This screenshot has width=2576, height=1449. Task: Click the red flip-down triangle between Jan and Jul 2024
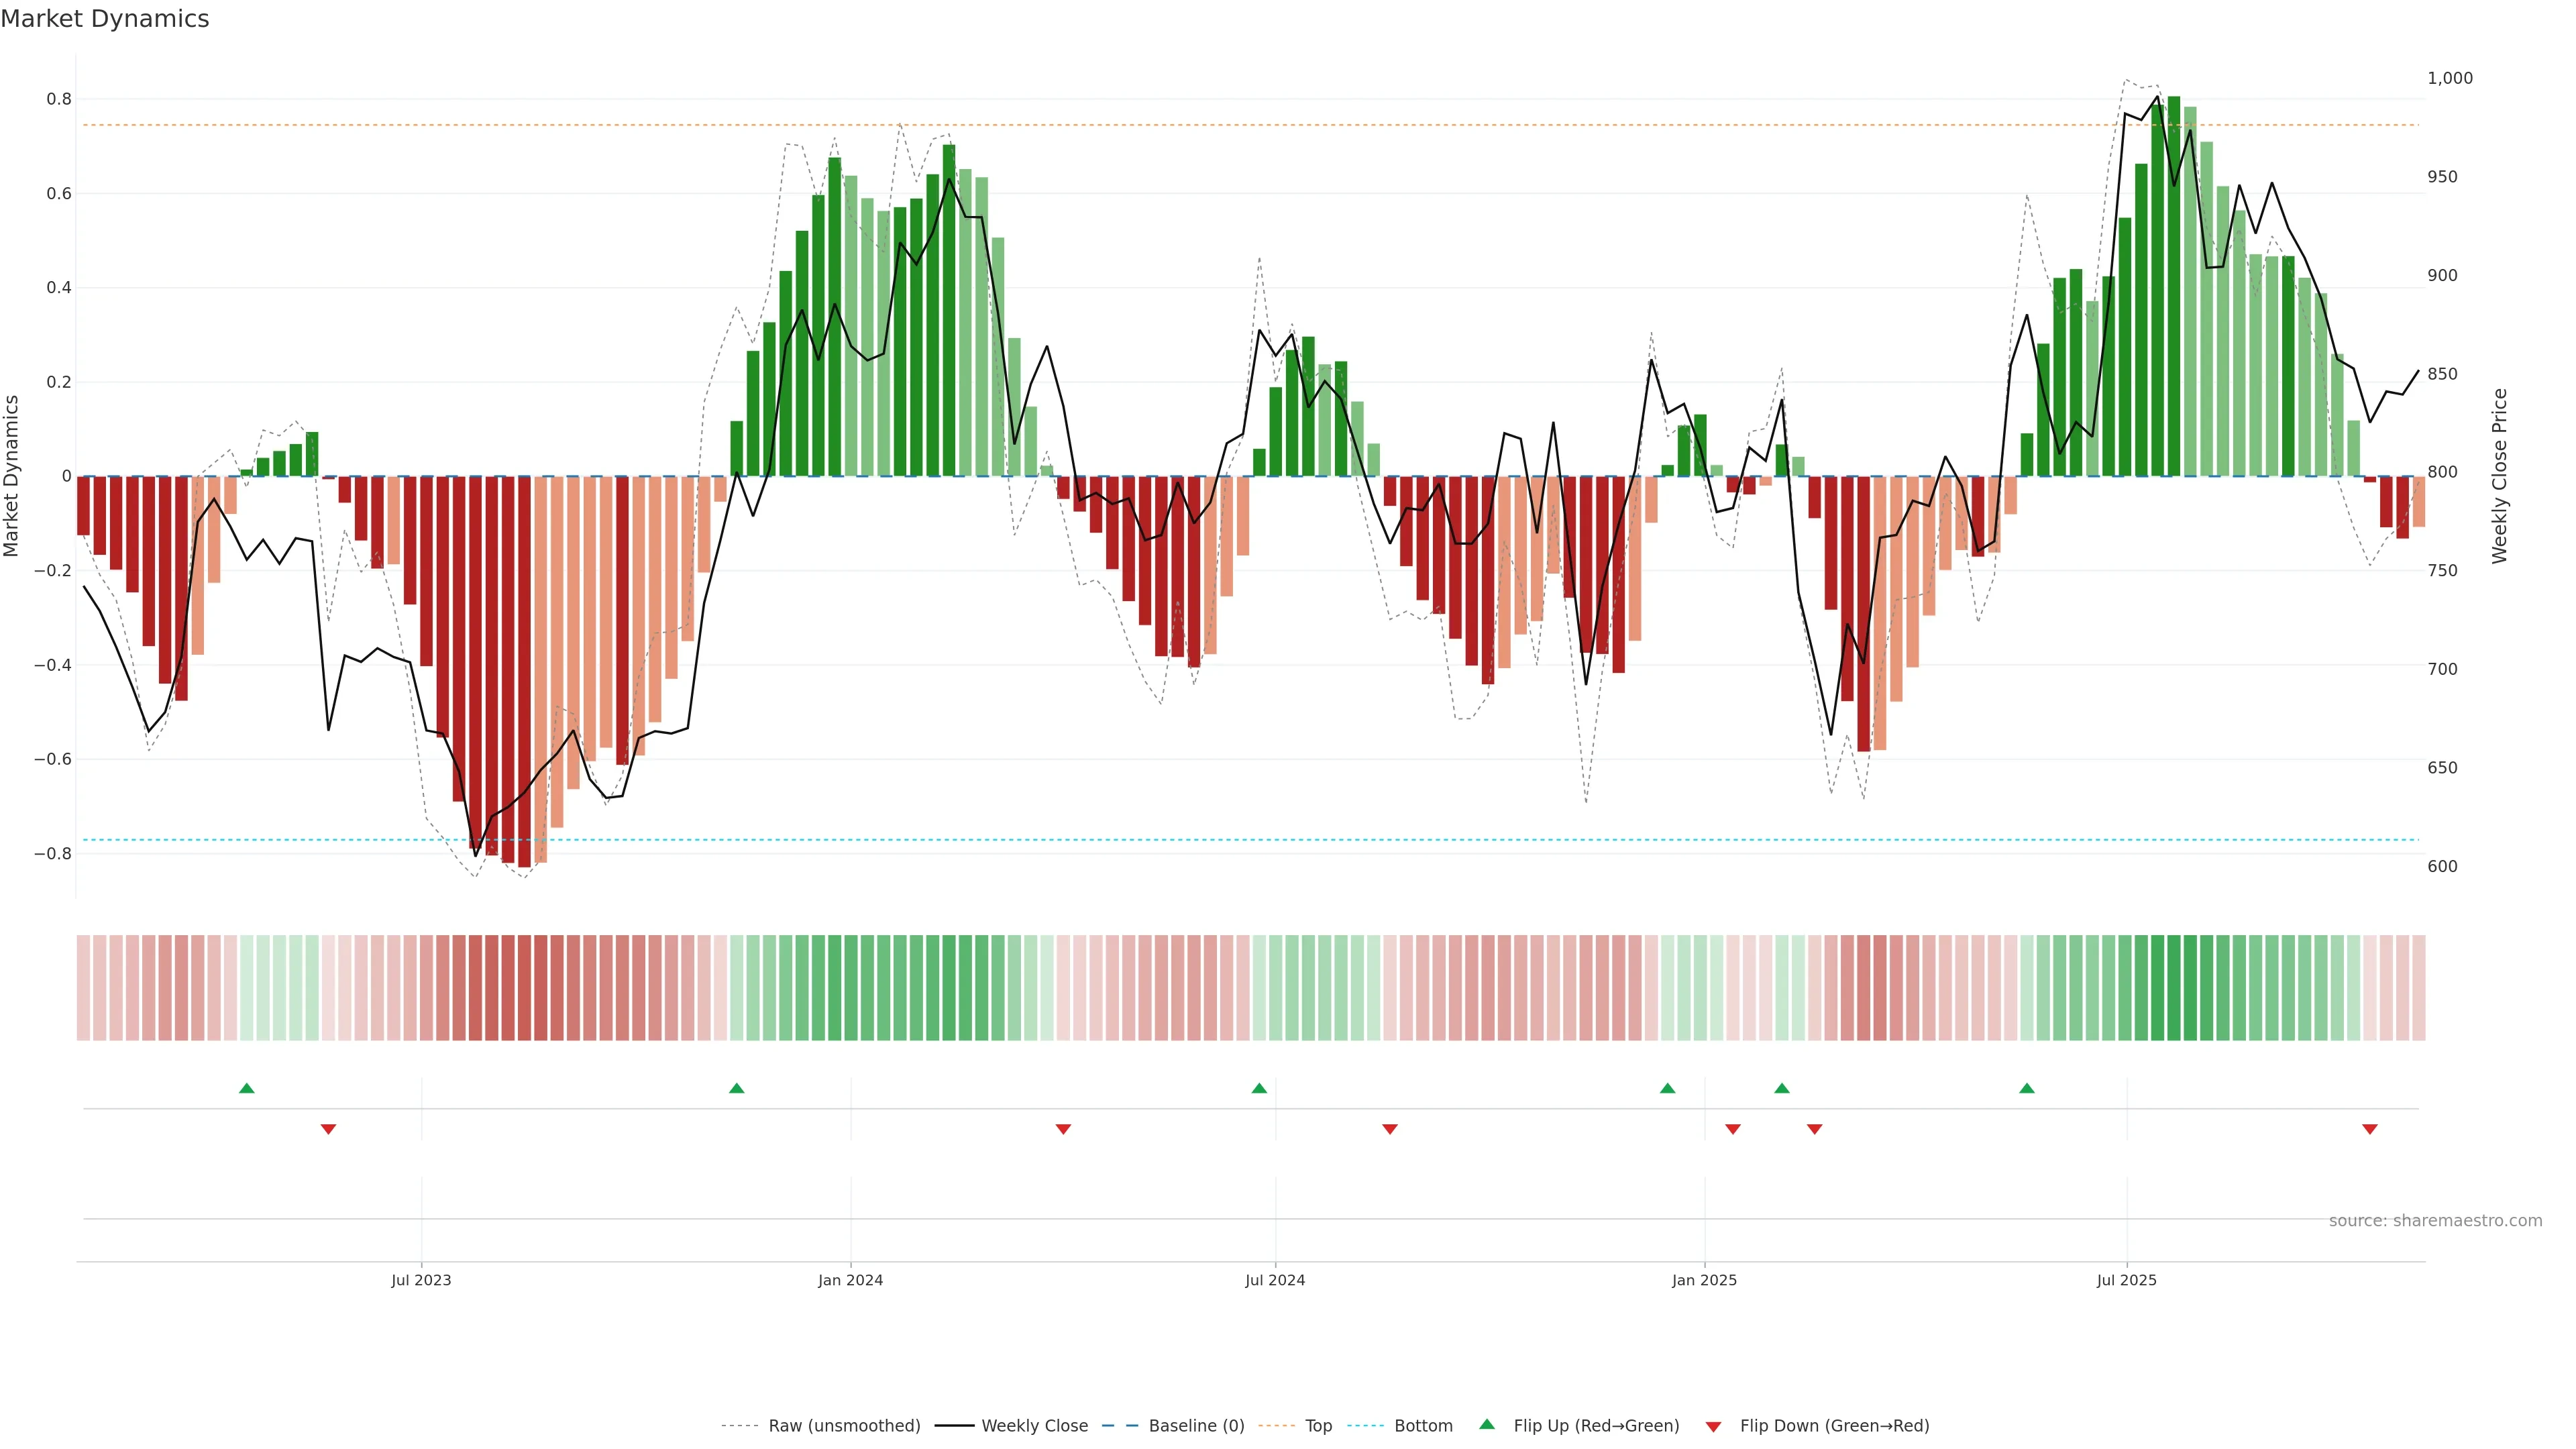pyautogui.click(x=1063, y=1129)
